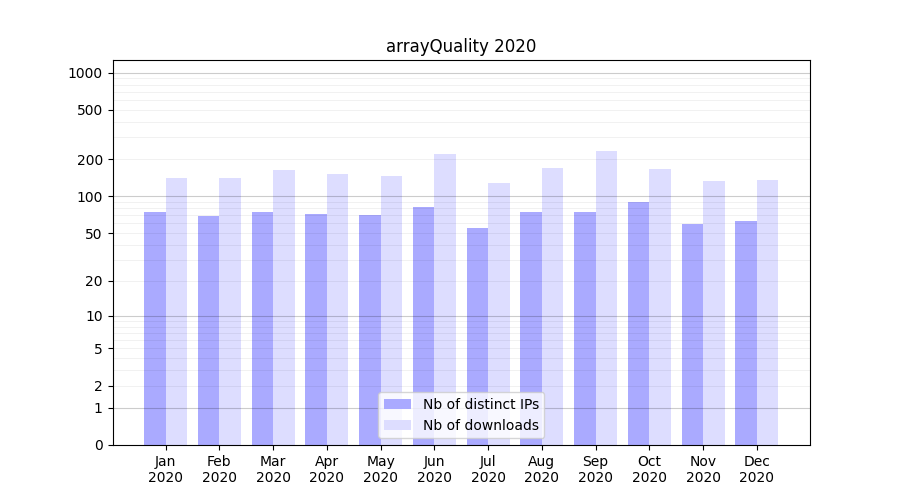Click the 'Aug 2020' x-axis label

(542, 469)
